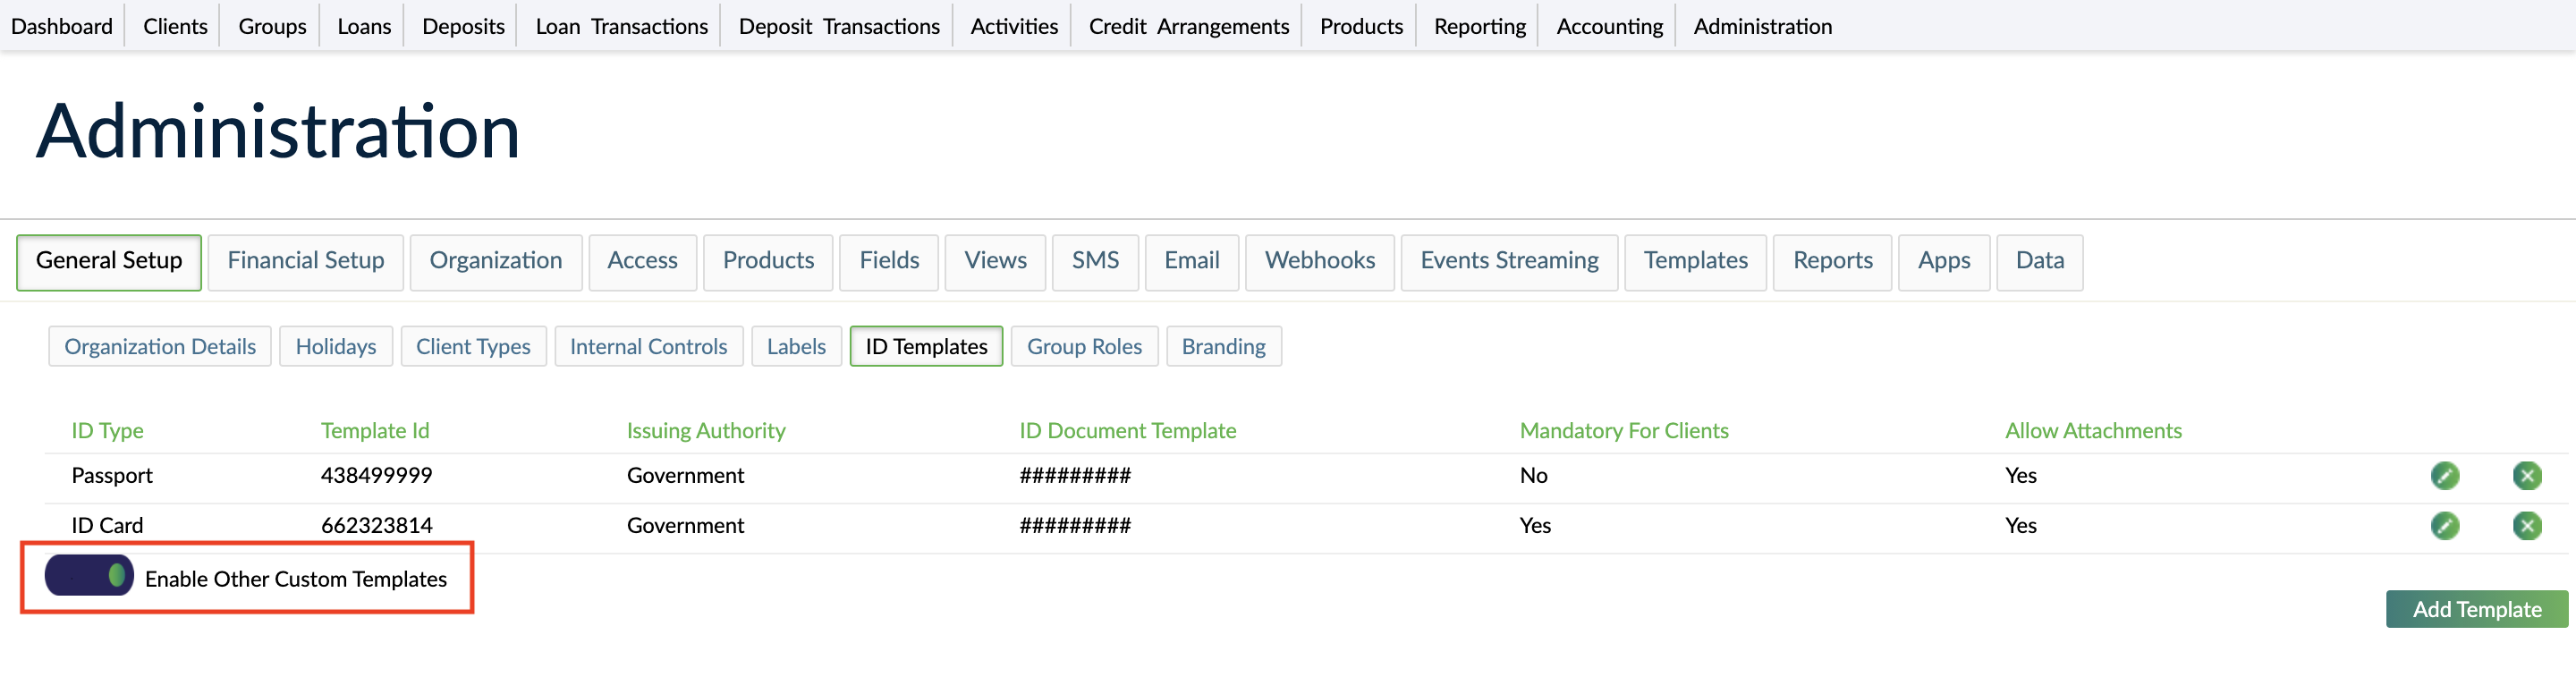This screenshot has height=694, width=2576.
Task: Click template id 438499999
Action: 376,475
